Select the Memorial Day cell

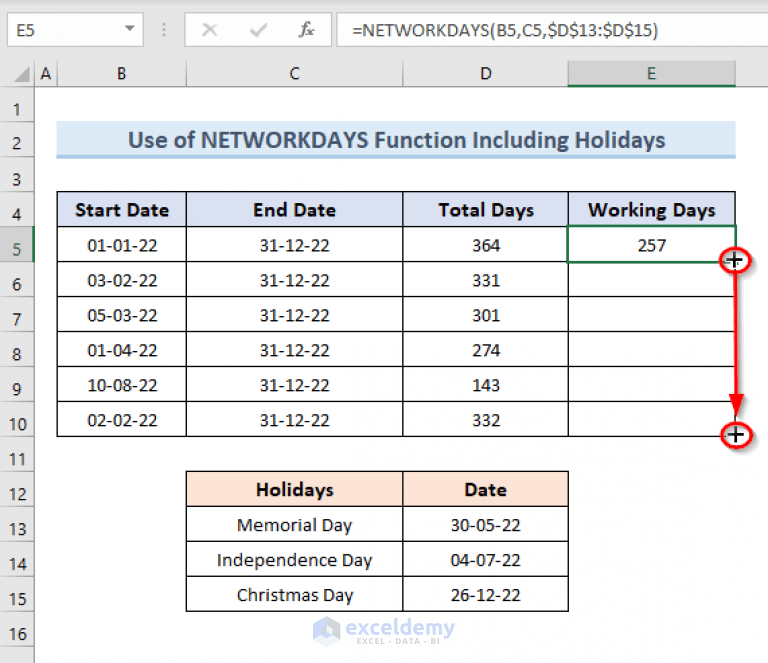click(294, 525)
